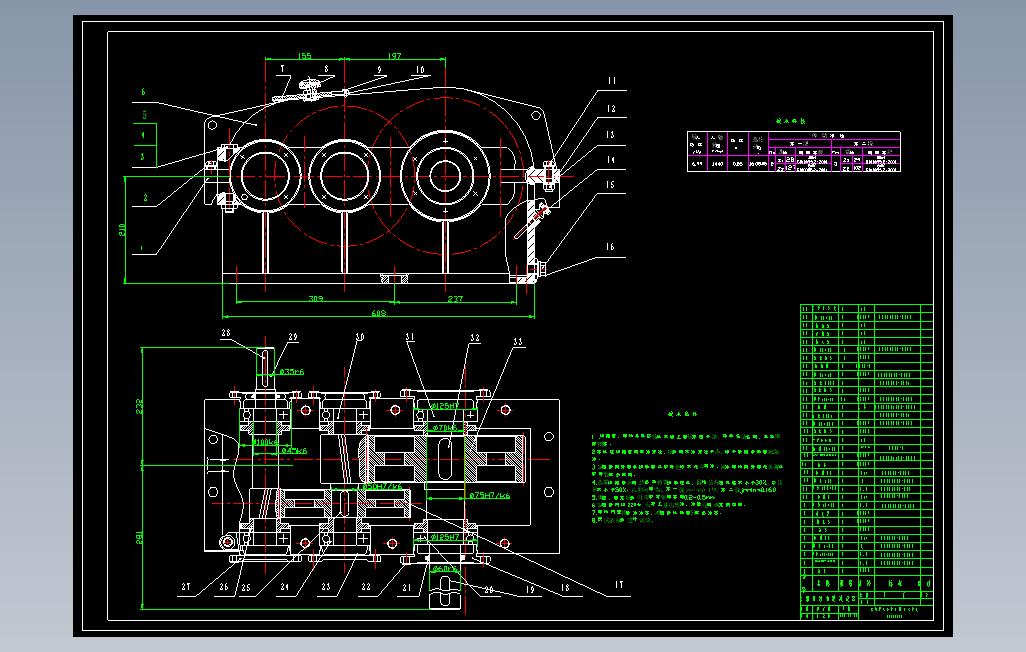Select the magenta gear parameter table

pos(794,152)
